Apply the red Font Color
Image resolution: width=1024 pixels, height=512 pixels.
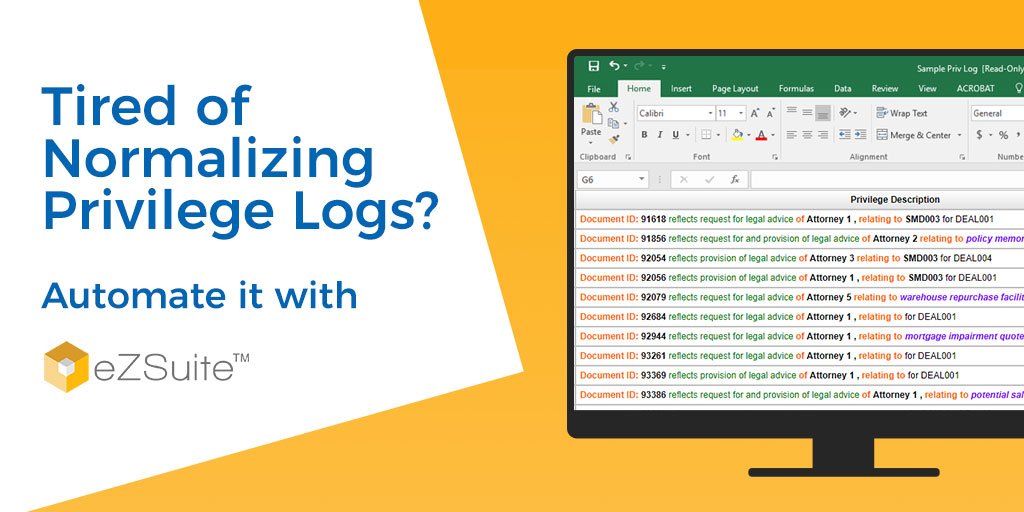pos(761,135)
